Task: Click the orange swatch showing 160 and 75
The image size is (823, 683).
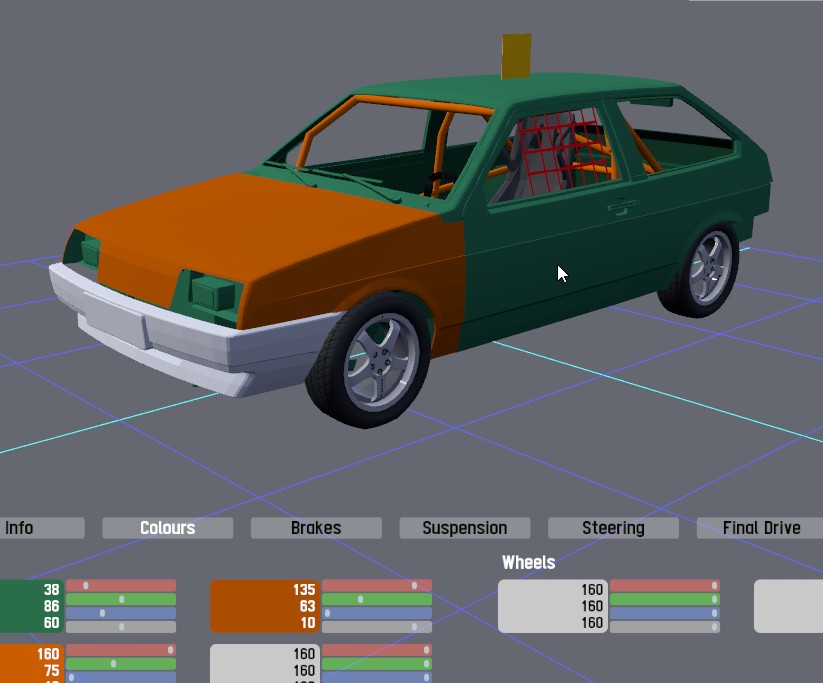Action: pyautogui.click(x=31, y=664)
